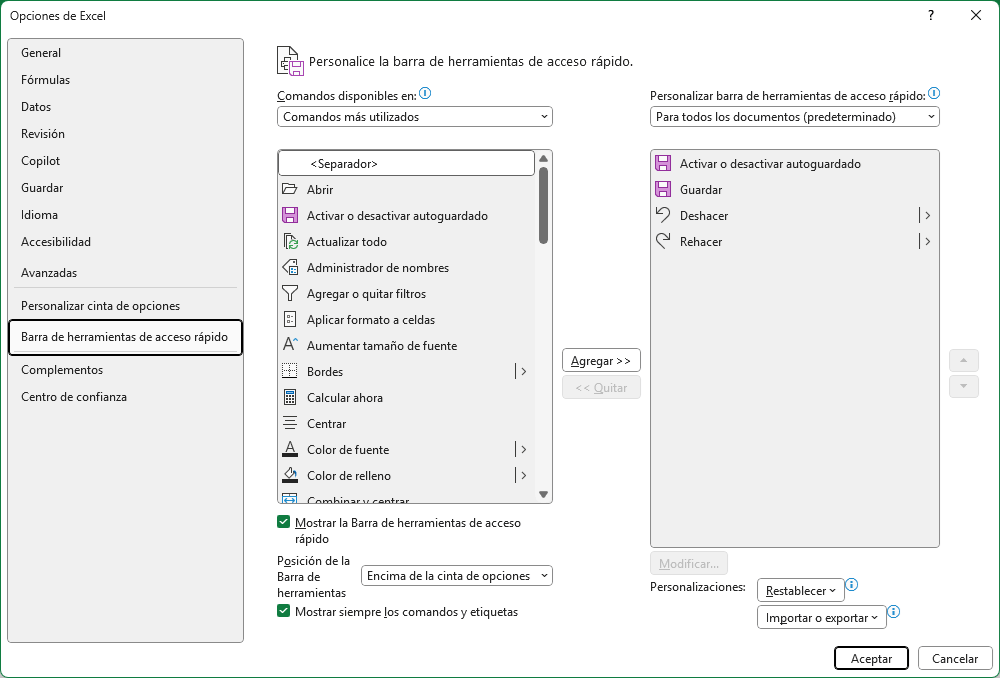
Task: Click the commands list scrollbar thumb
Action: tap(543, 205)
